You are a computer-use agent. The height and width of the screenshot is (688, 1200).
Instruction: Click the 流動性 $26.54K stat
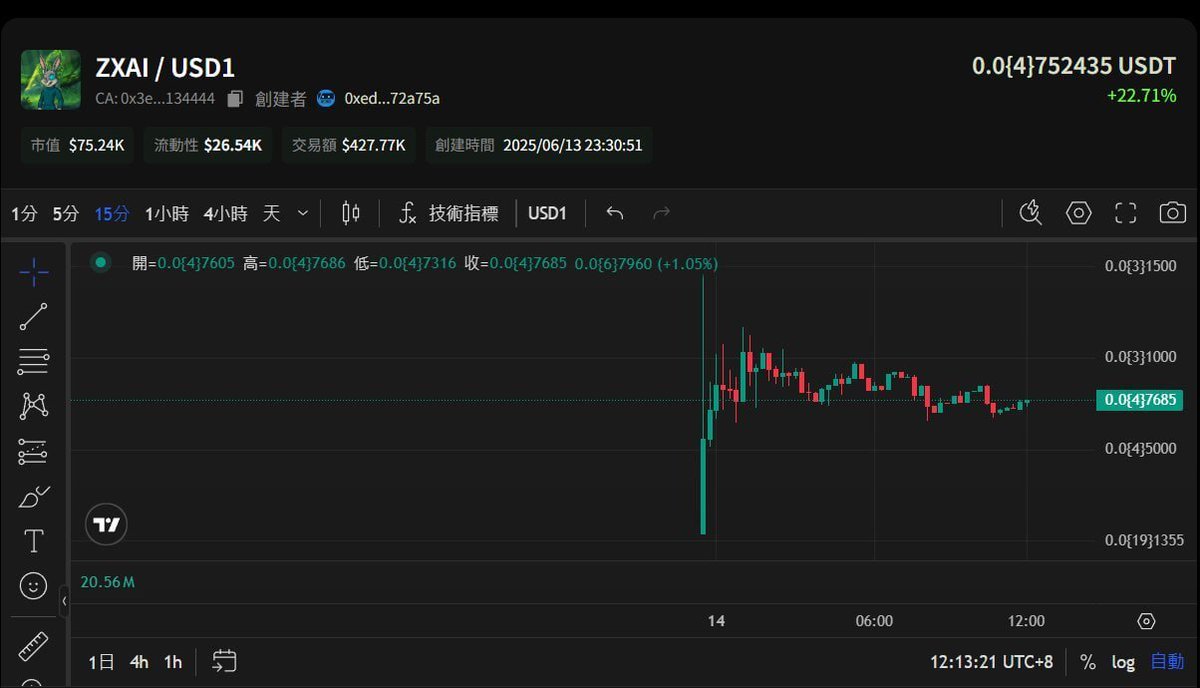coord(208,145)
